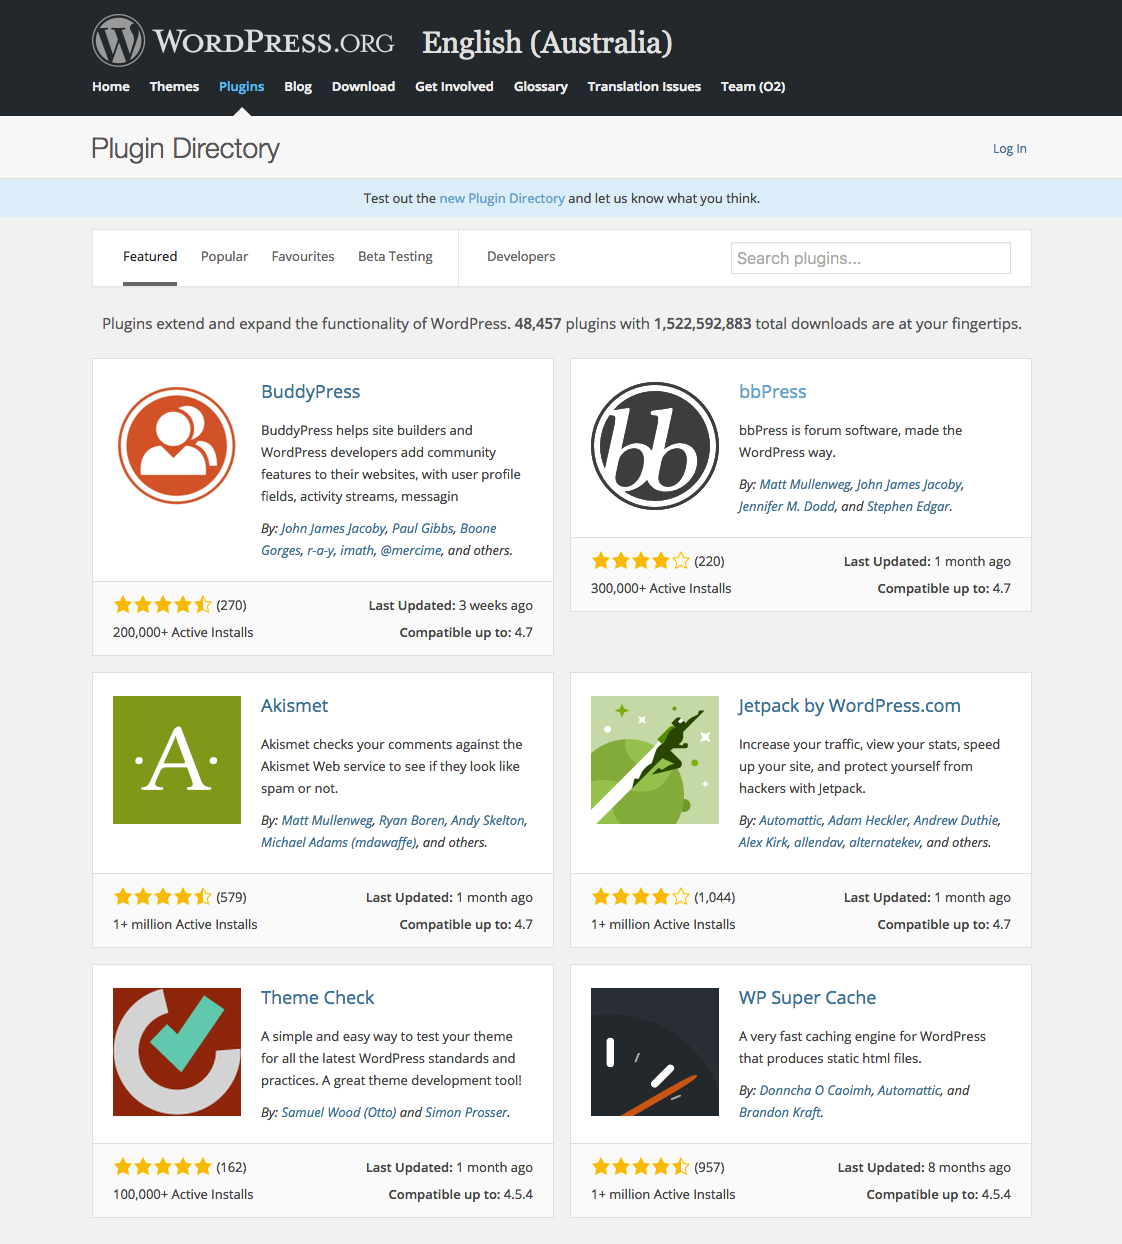This screenshot has width=1122, height=1244.
Task: Click the Plugin Directory heading
Action: pos(185,149)
